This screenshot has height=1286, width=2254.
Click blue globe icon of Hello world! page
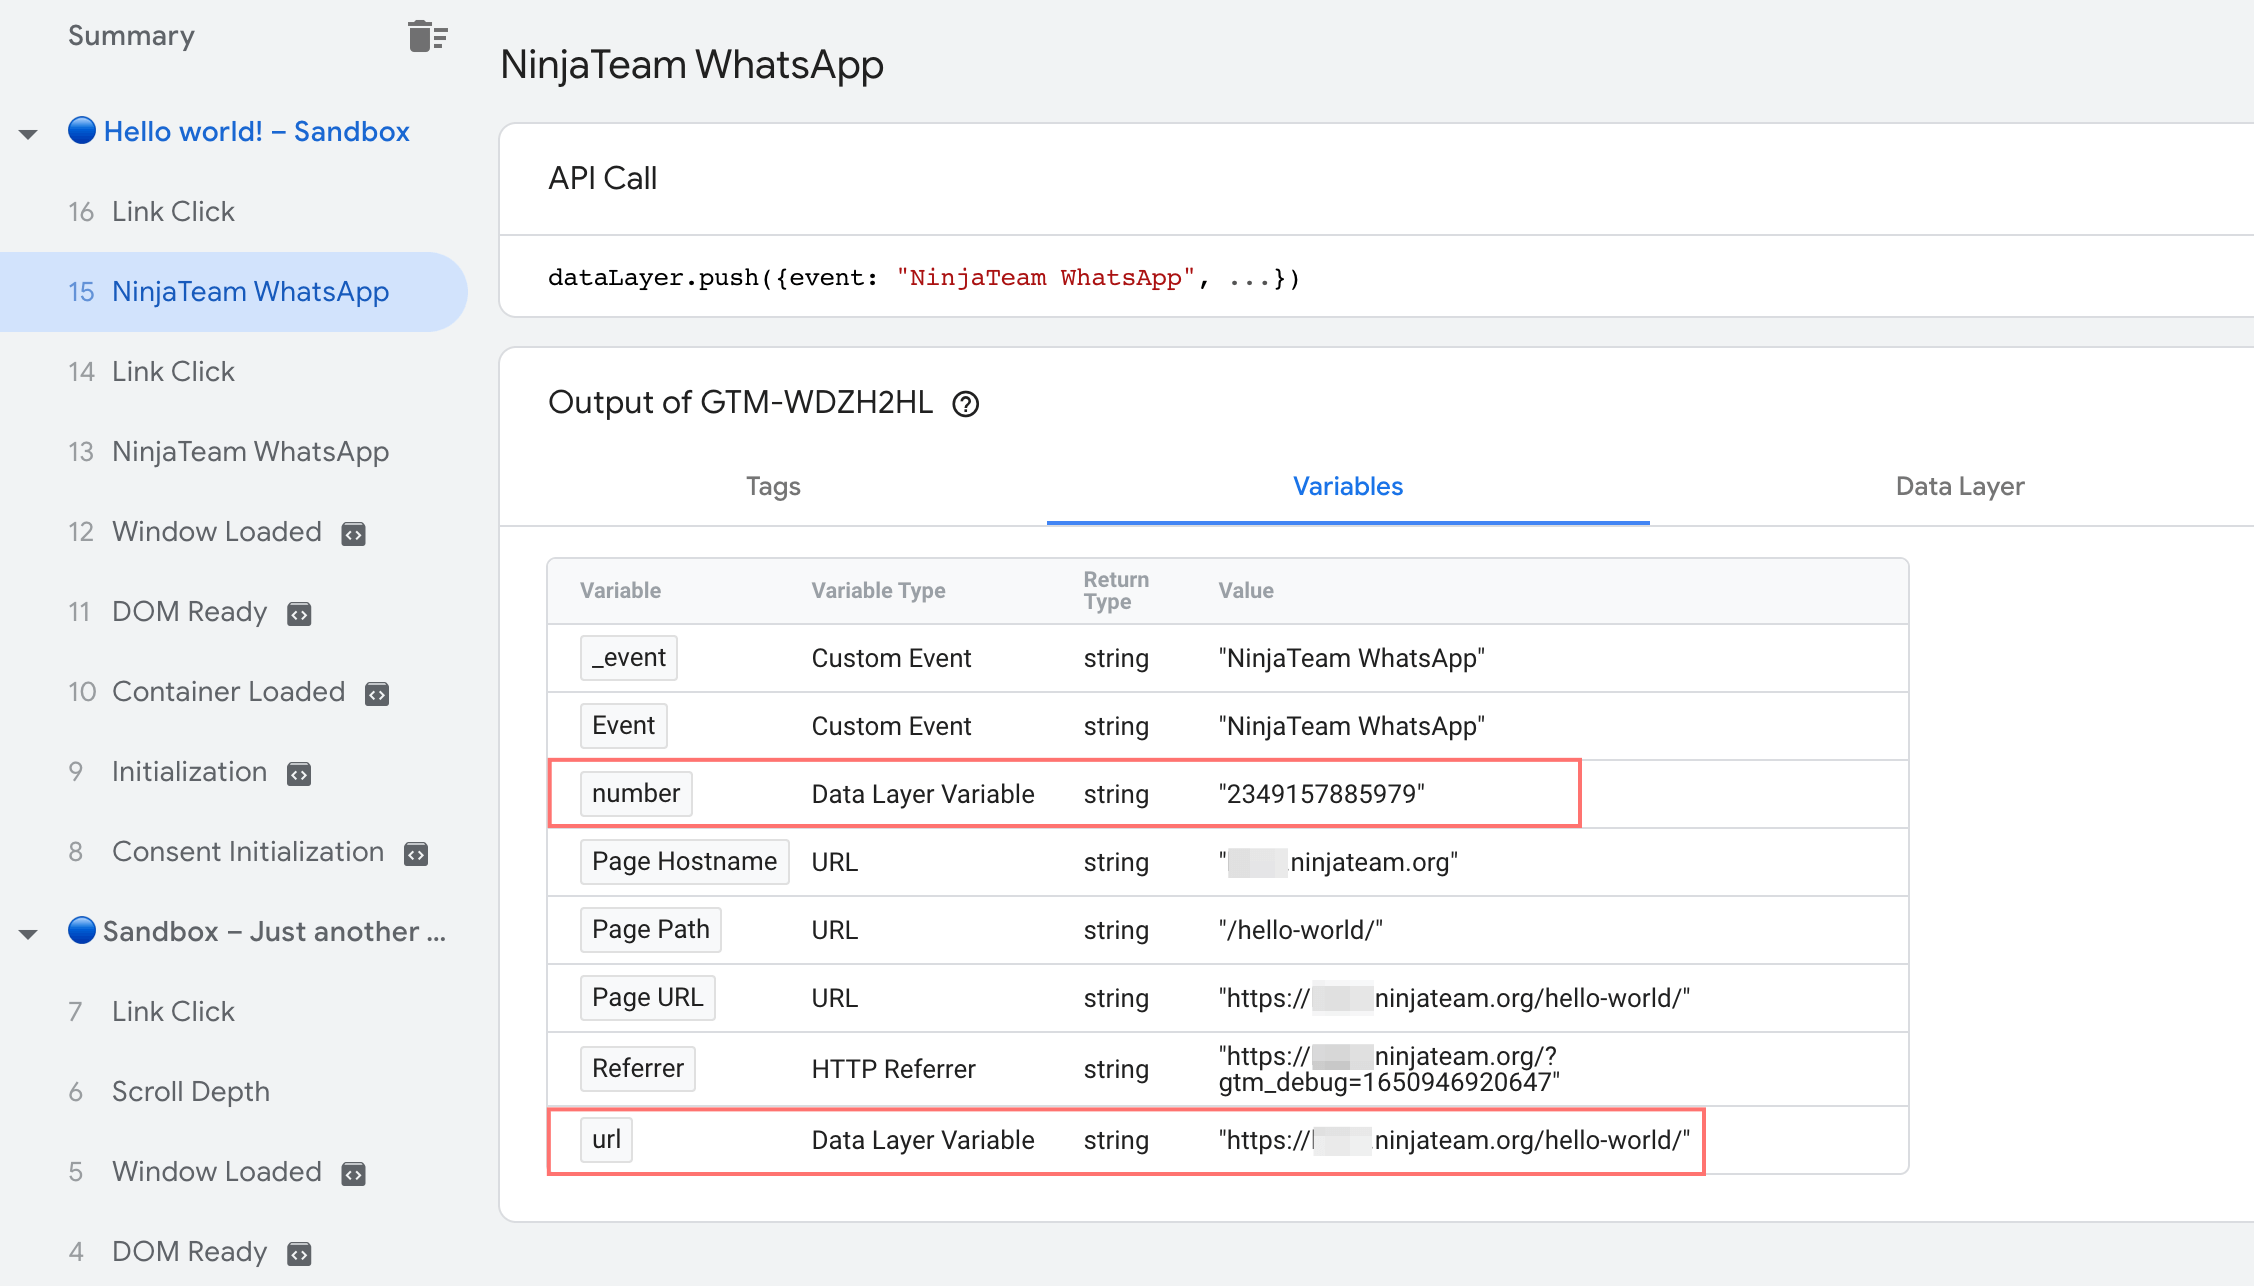82,130
